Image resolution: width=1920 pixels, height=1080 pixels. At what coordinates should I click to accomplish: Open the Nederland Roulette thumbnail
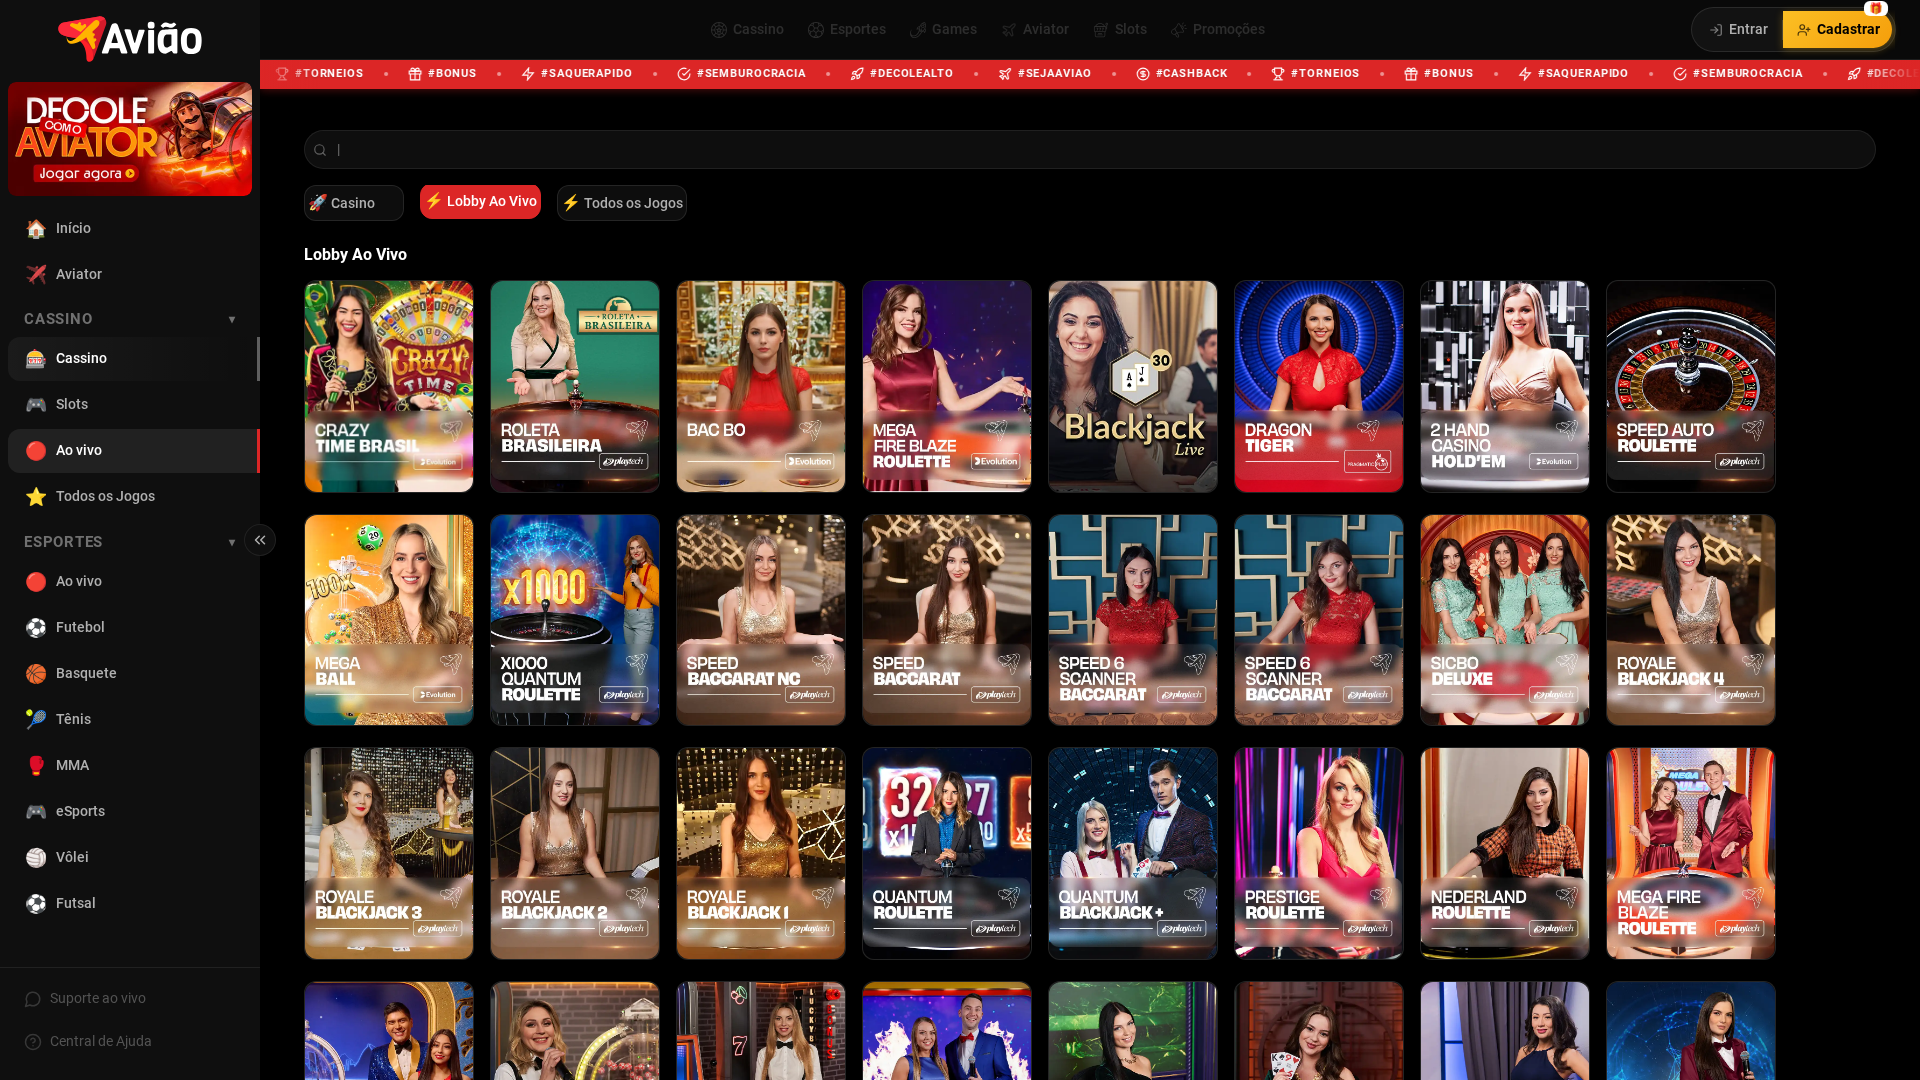click(x=1505, y=854)
